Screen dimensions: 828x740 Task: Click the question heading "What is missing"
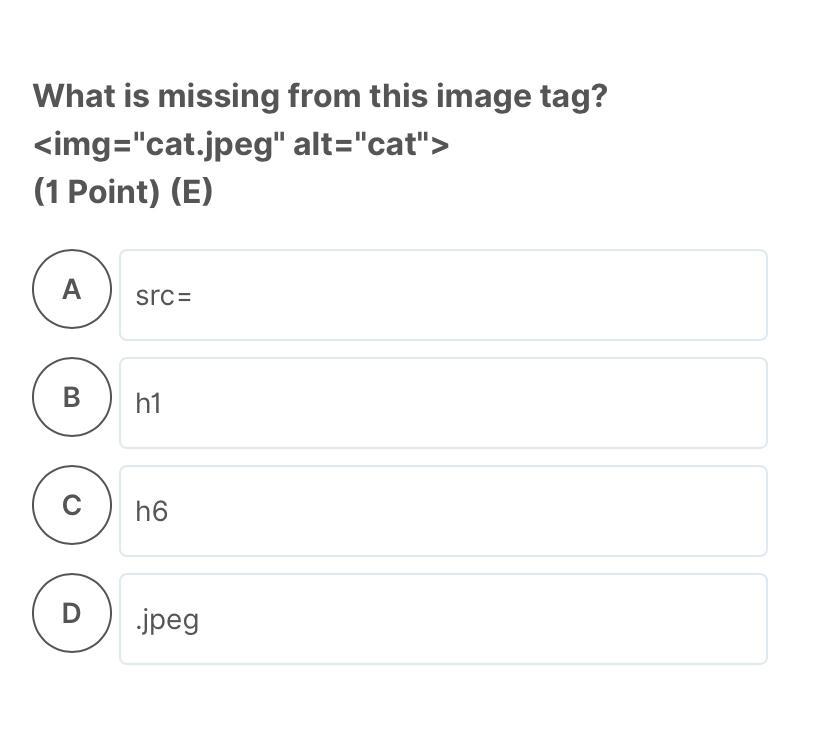[x=319, y=97]
